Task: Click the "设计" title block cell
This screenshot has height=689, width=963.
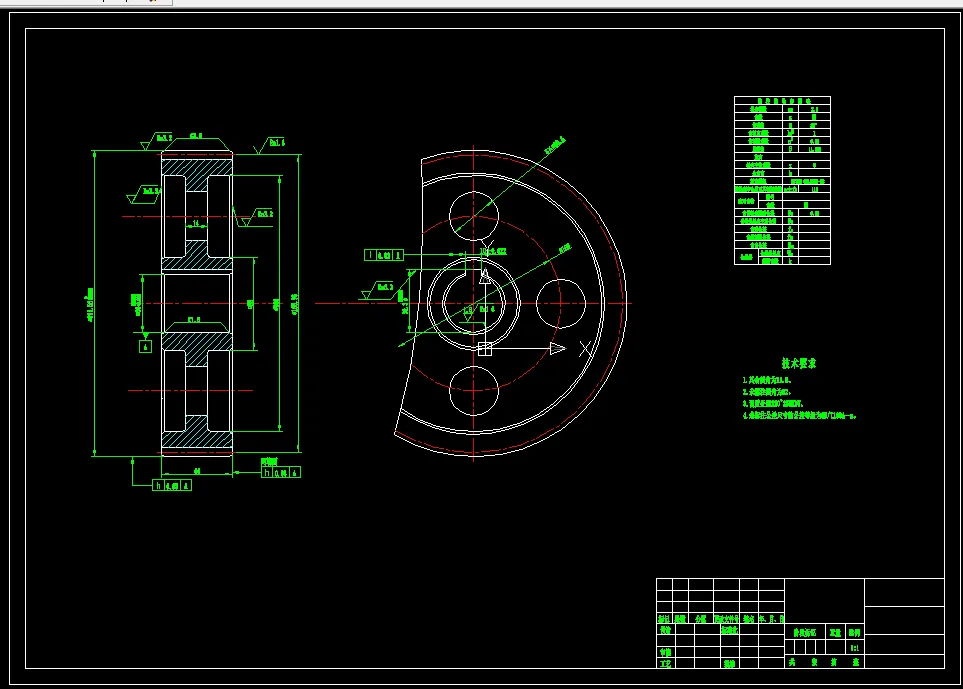Action: [x=665, y=630]
